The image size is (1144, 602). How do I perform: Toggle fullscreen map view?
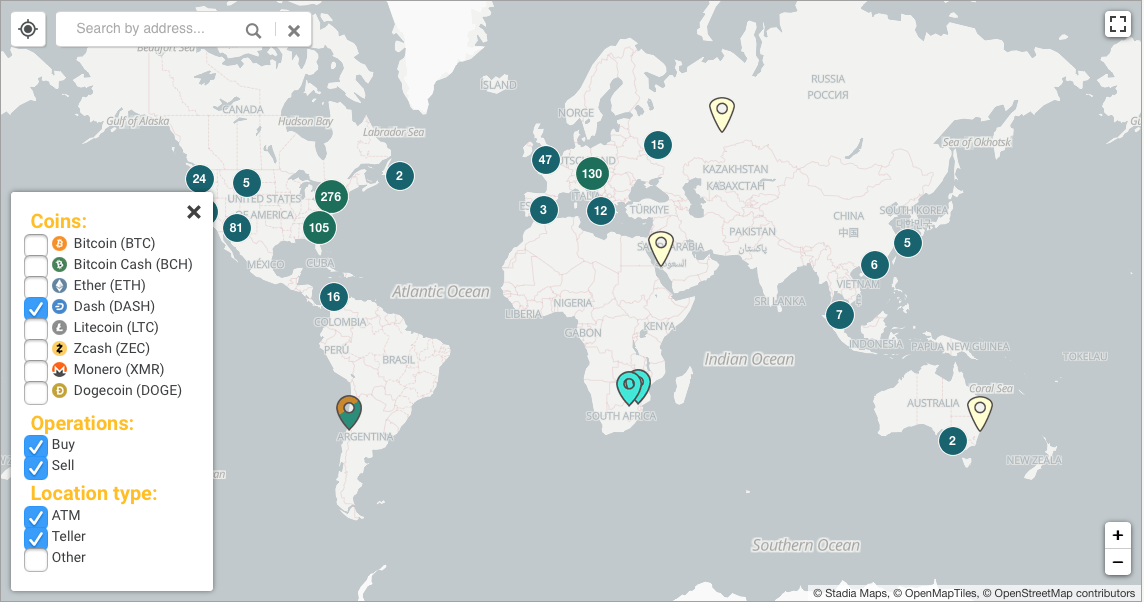pos(1118,23)
